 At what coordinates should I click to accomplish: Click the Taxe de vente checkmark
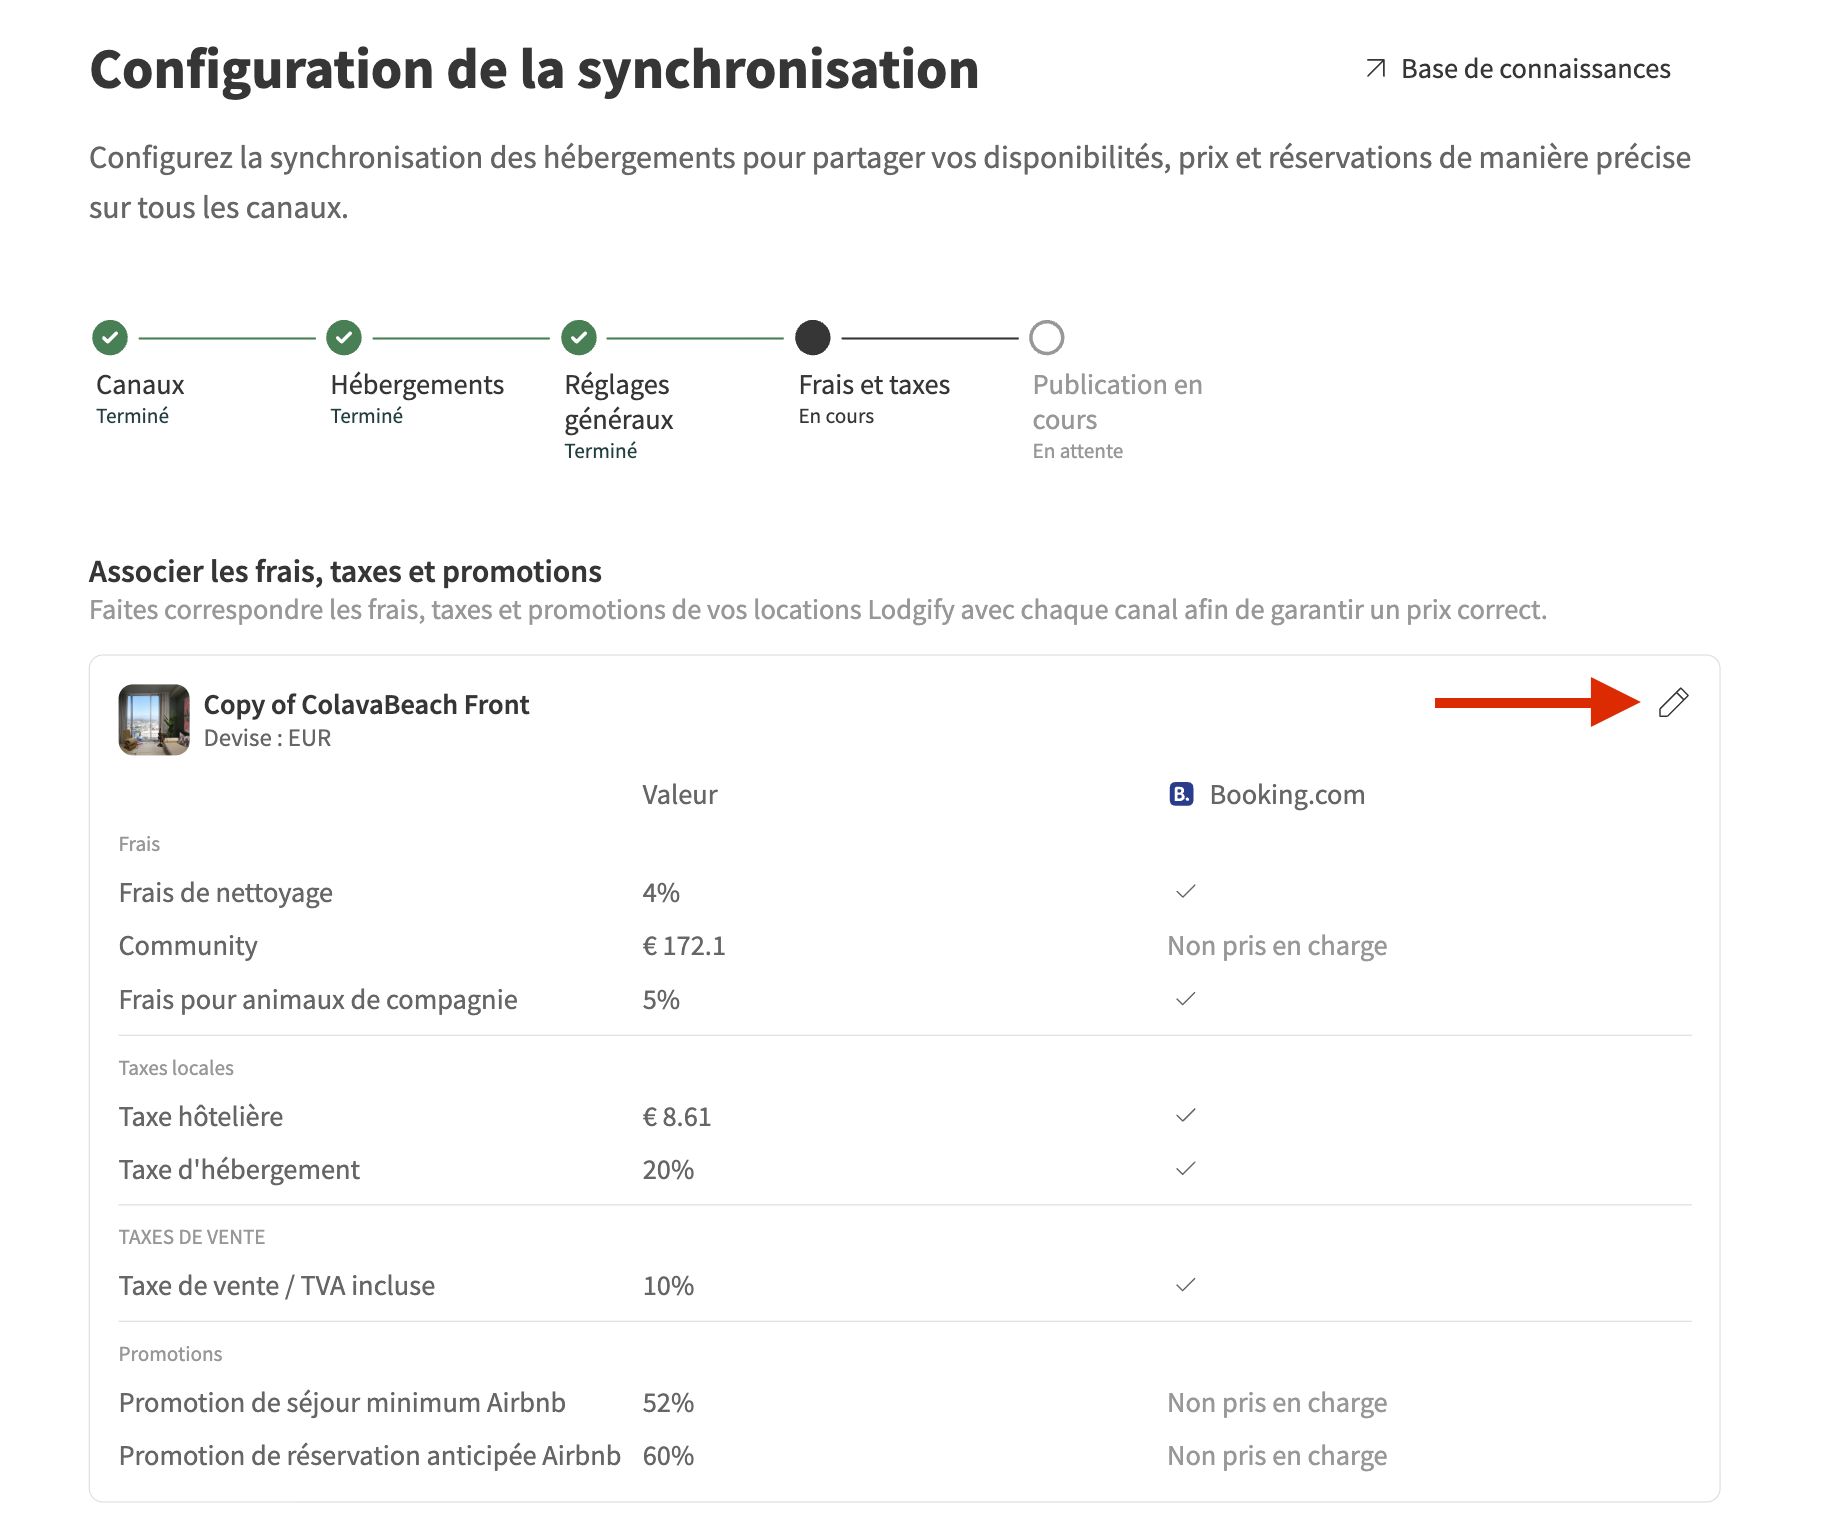tap(1186, 1285)
